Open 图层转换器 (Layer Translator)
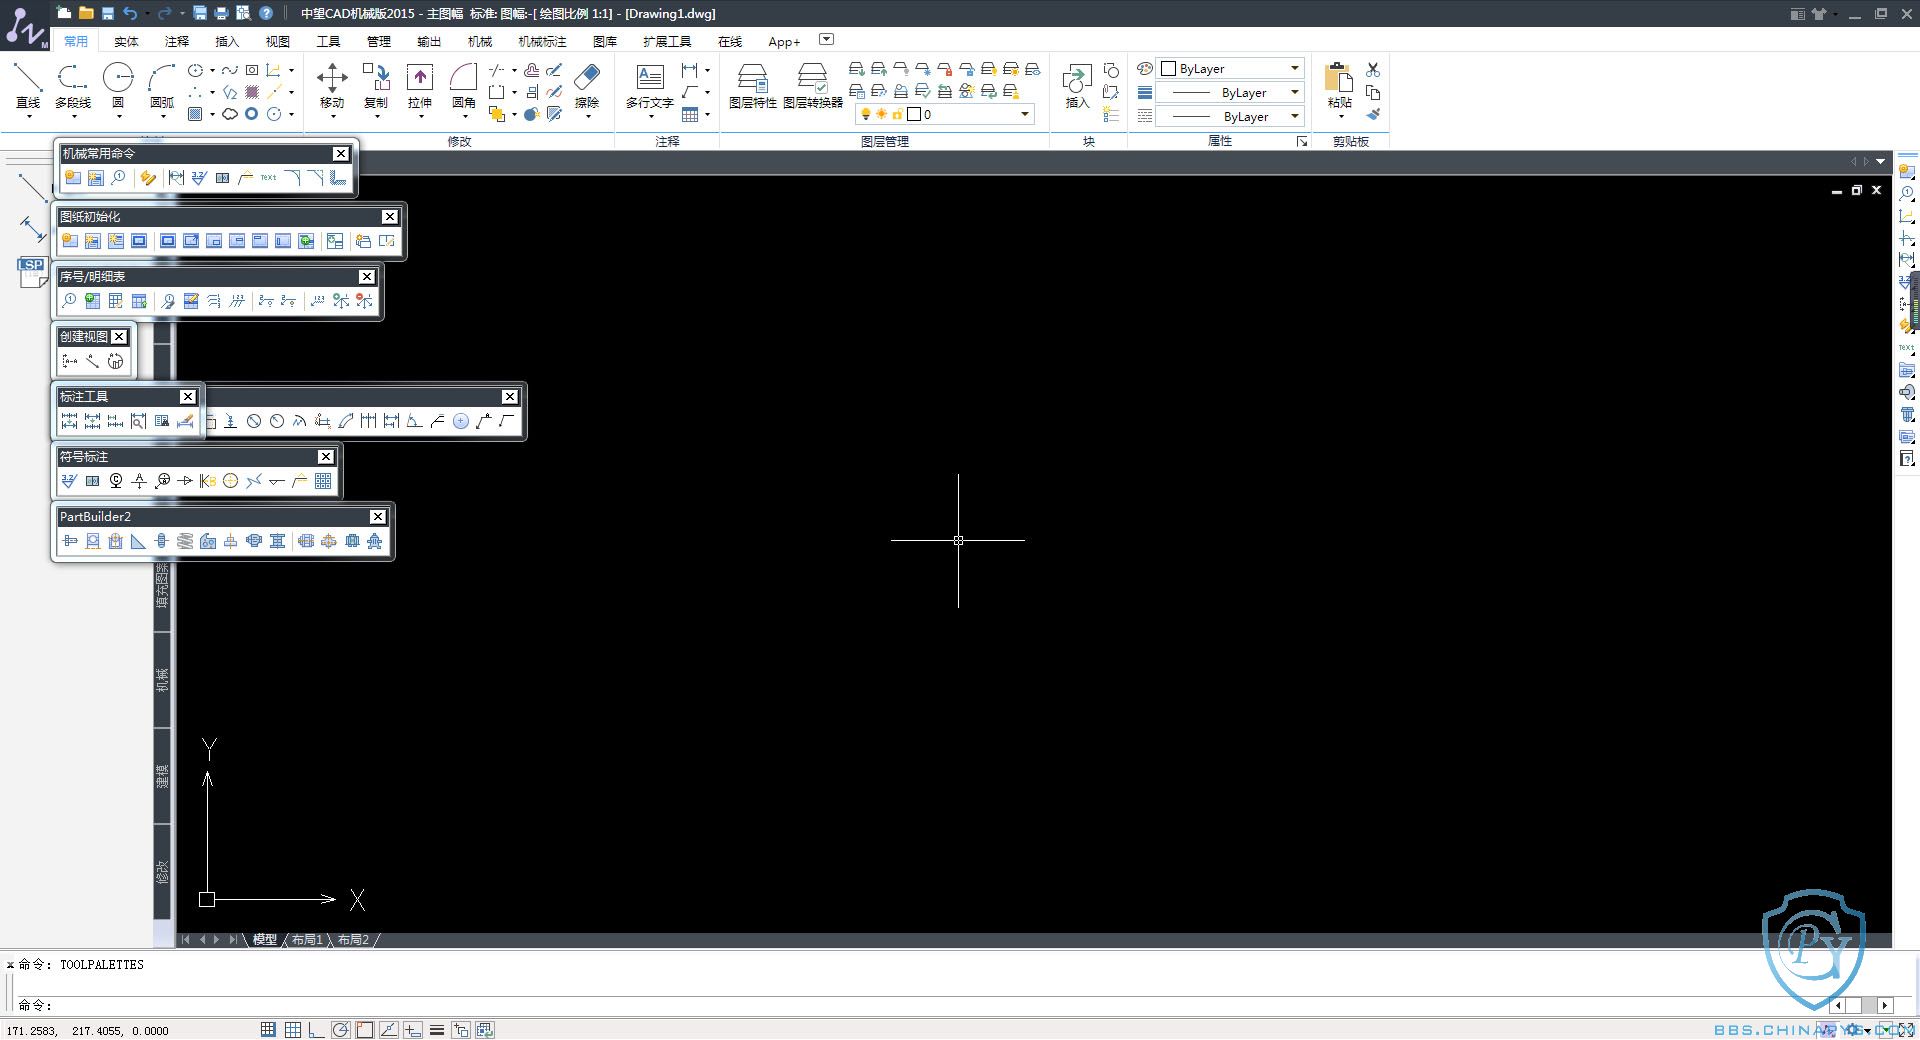 click(x=812, y=86)
